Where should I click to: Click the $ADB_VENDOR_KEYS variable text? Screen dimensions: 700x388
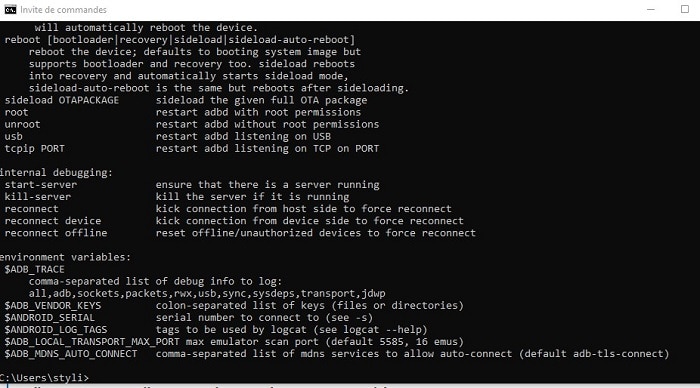click(x=53, y=305)
